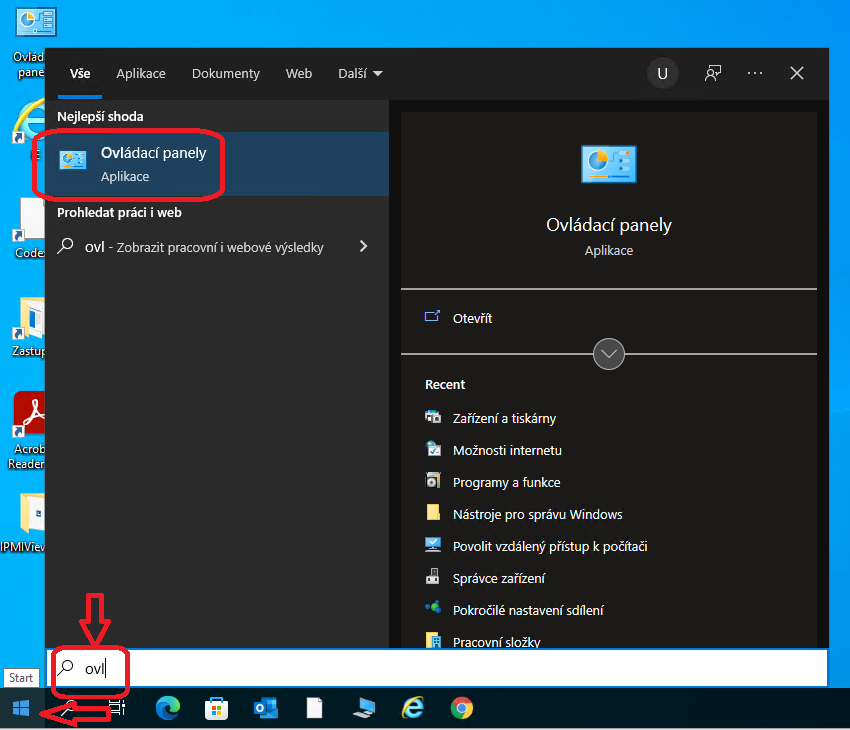Open the blank document taskbar icon

(x=314, y=708)
